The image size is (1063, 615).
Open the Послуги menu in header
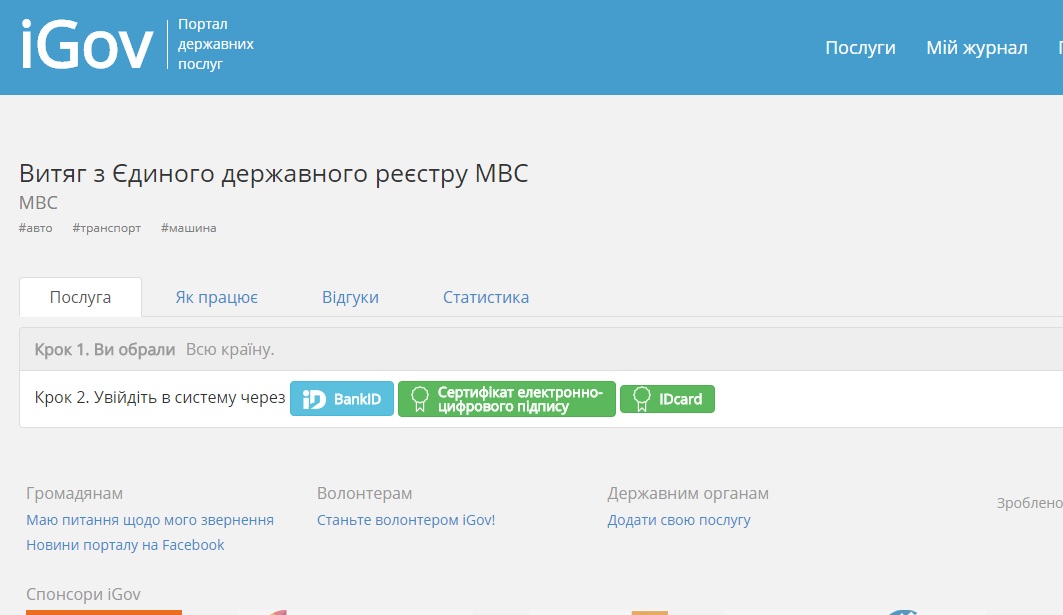tap(860, 48)
